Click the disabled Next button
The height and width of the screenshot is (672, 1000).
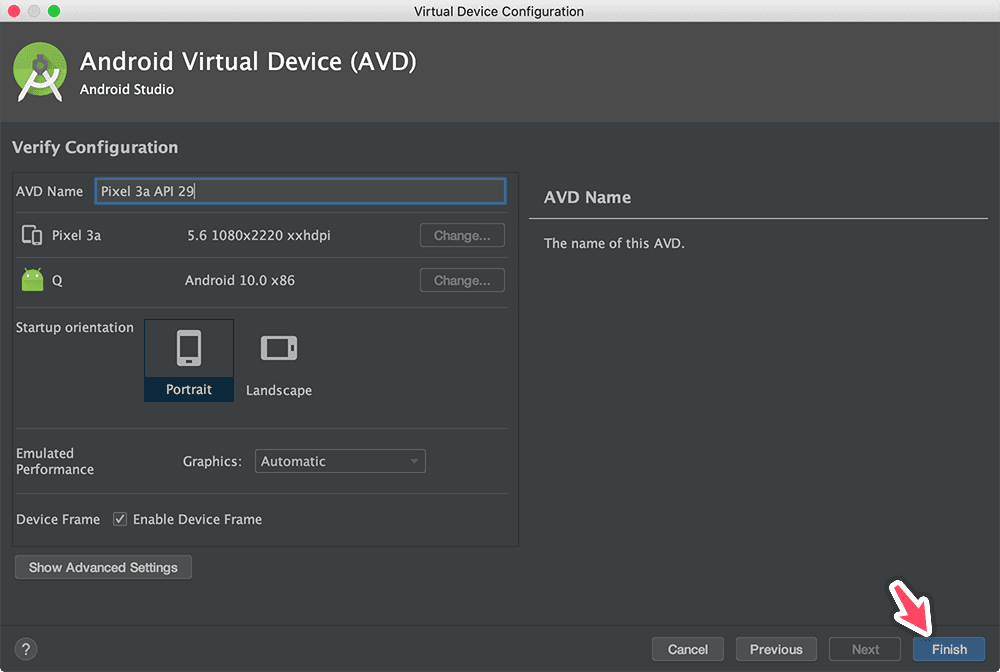(865, 649)
